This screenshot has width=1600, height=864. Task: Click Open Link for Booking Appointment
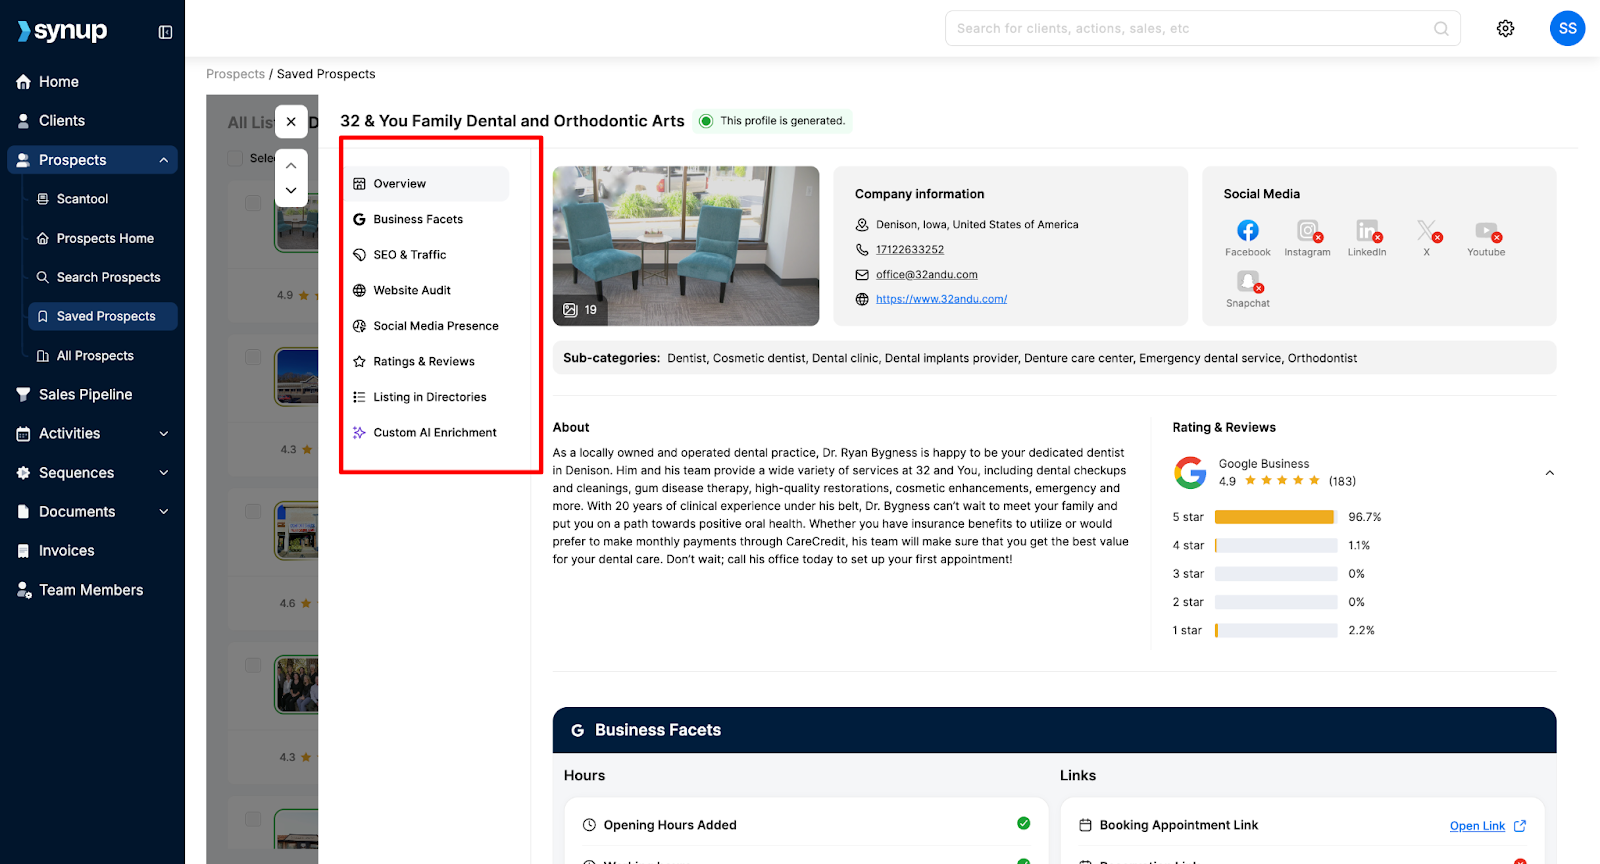1477,826
